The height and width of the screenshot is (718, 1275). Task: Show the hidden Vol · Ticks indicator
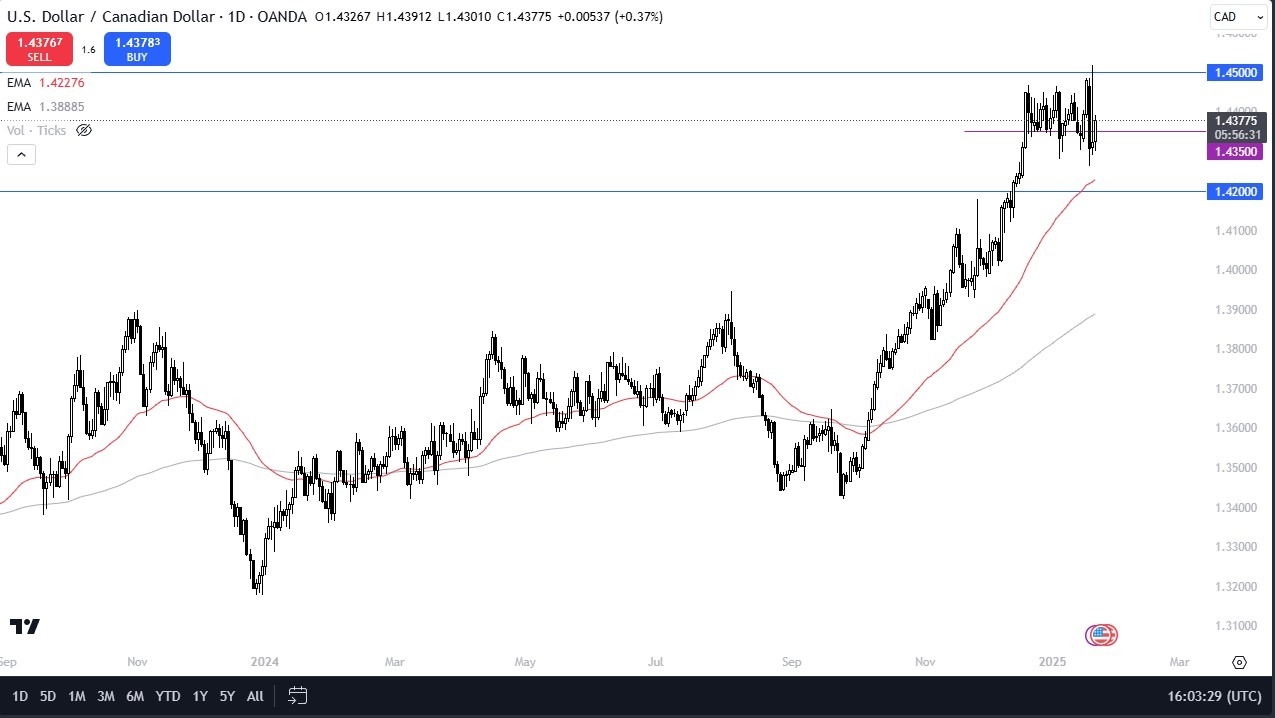tap(84, 130)
